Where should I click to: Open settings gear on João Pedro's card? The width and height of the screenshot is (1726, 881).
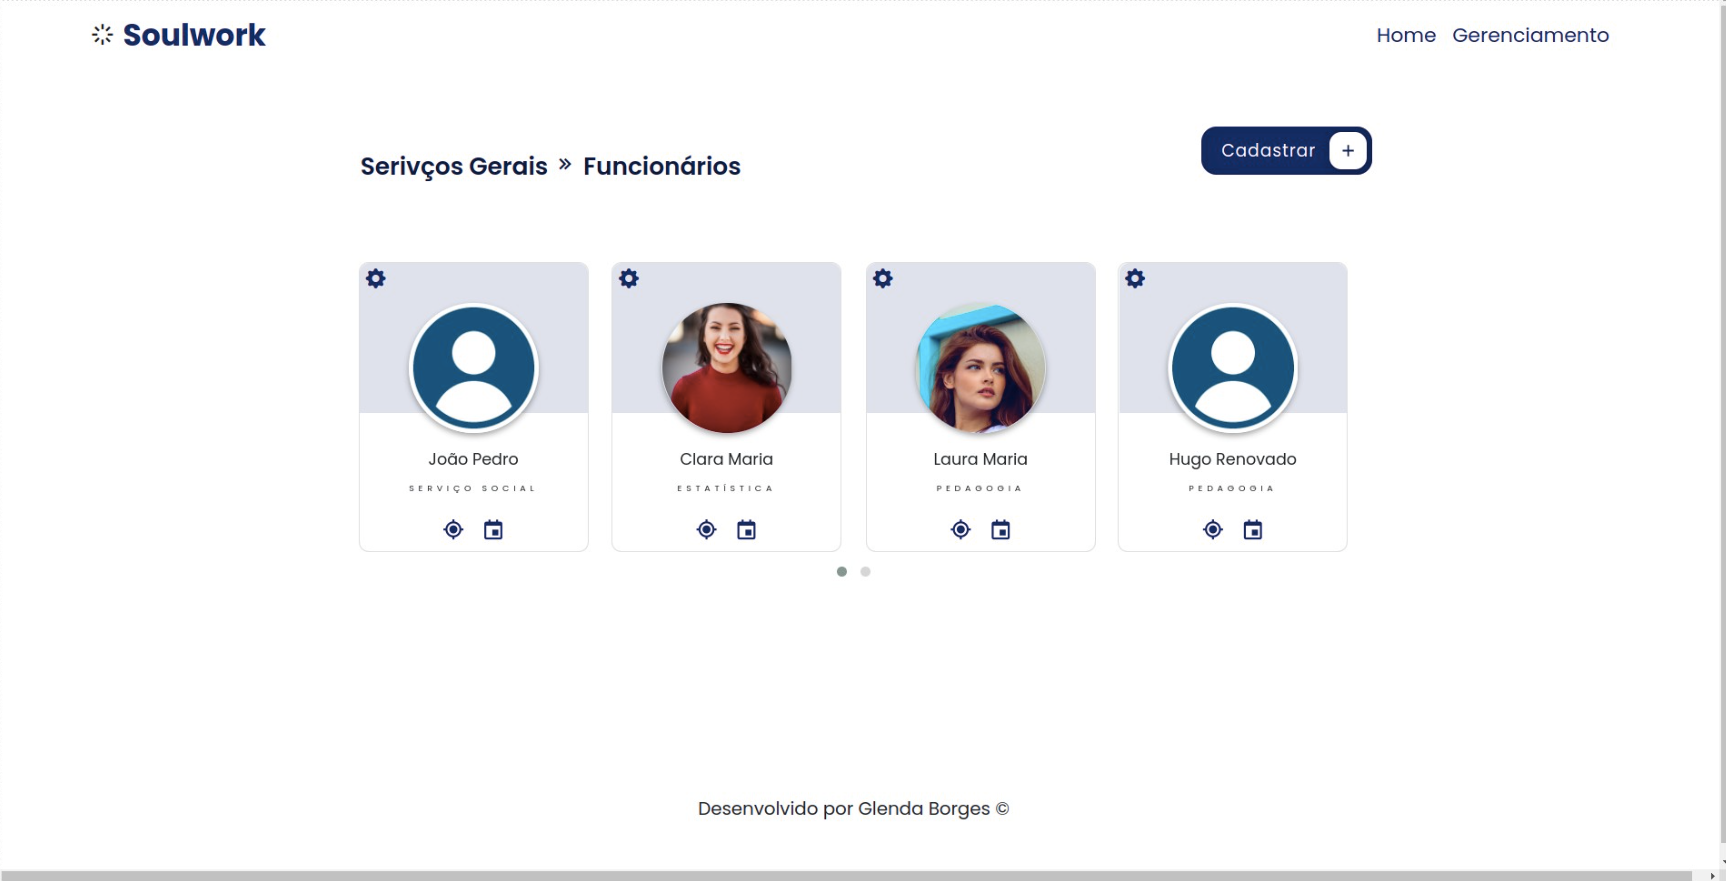[376, 279]
